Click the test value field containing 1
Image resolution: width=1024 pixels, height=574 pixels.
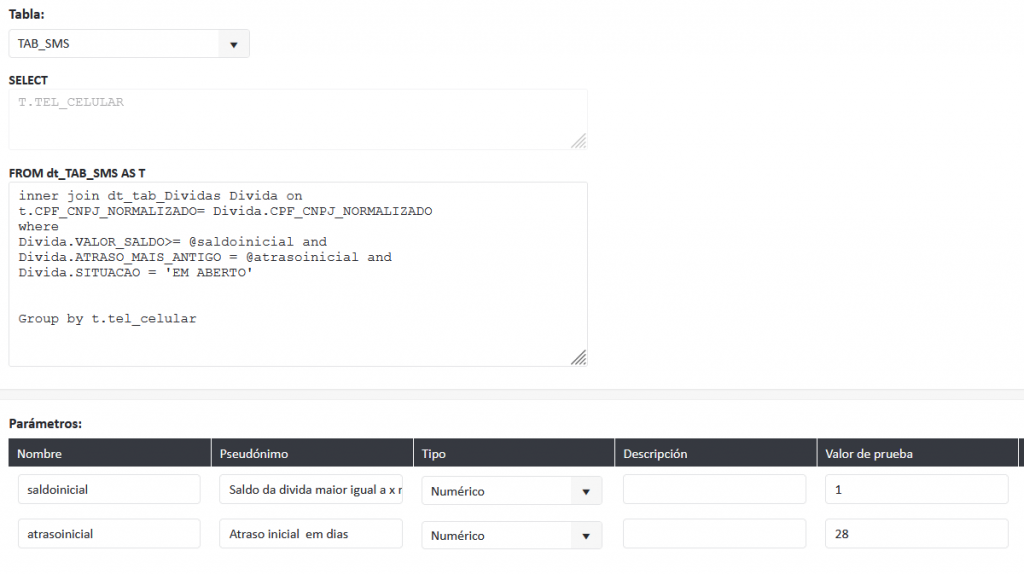pyautogui.click(x=916, y=490)
